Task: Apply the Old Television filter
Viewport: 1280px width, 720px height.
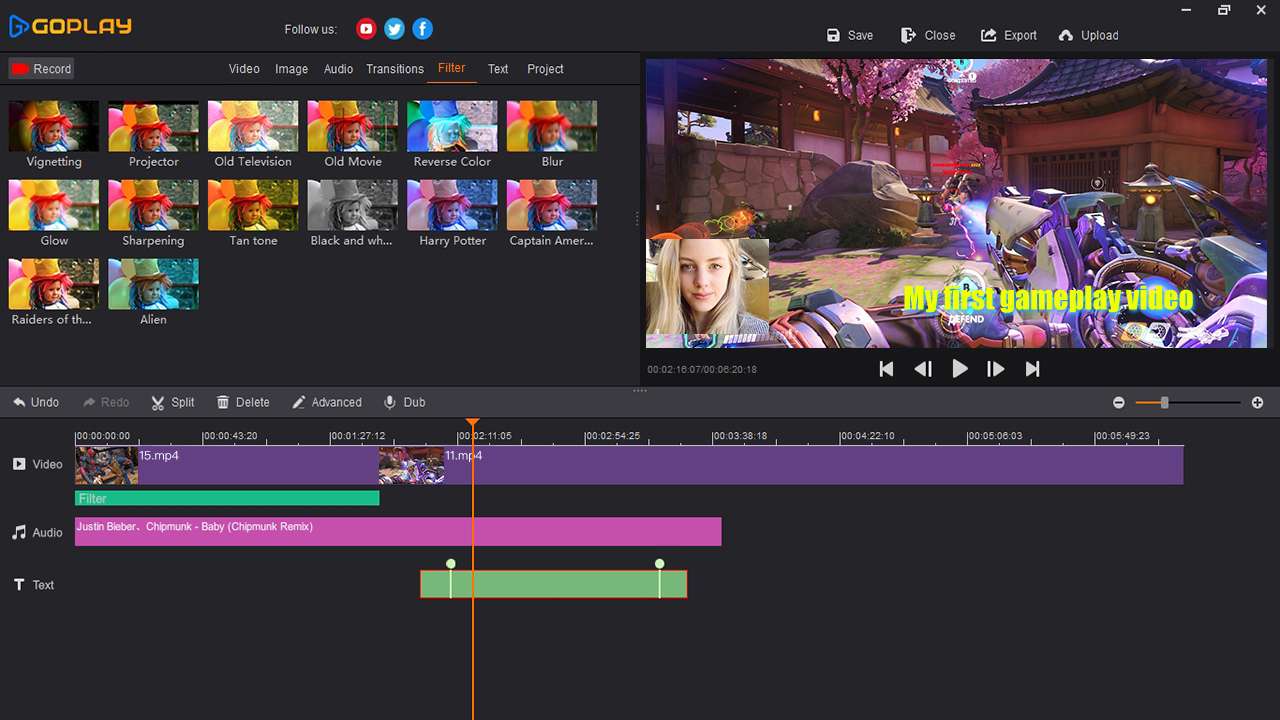Action: (x=253, y=126)
